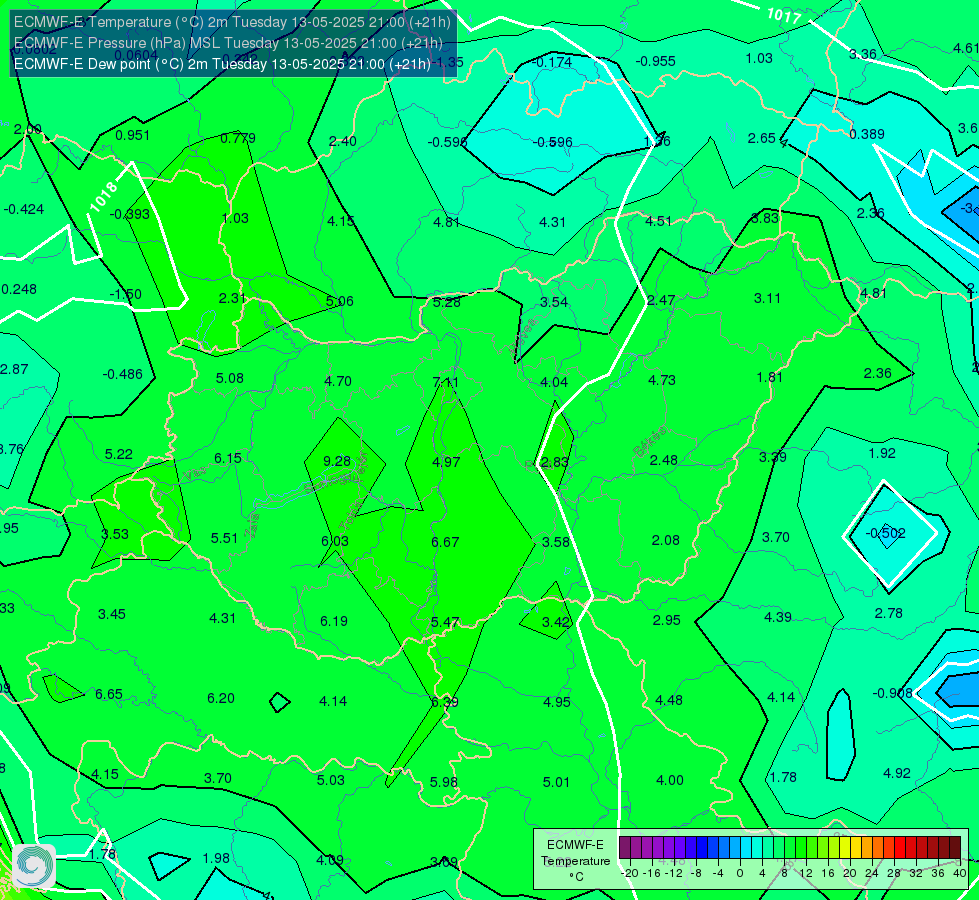Click the 6.65 temperature value

click(109, 694)
